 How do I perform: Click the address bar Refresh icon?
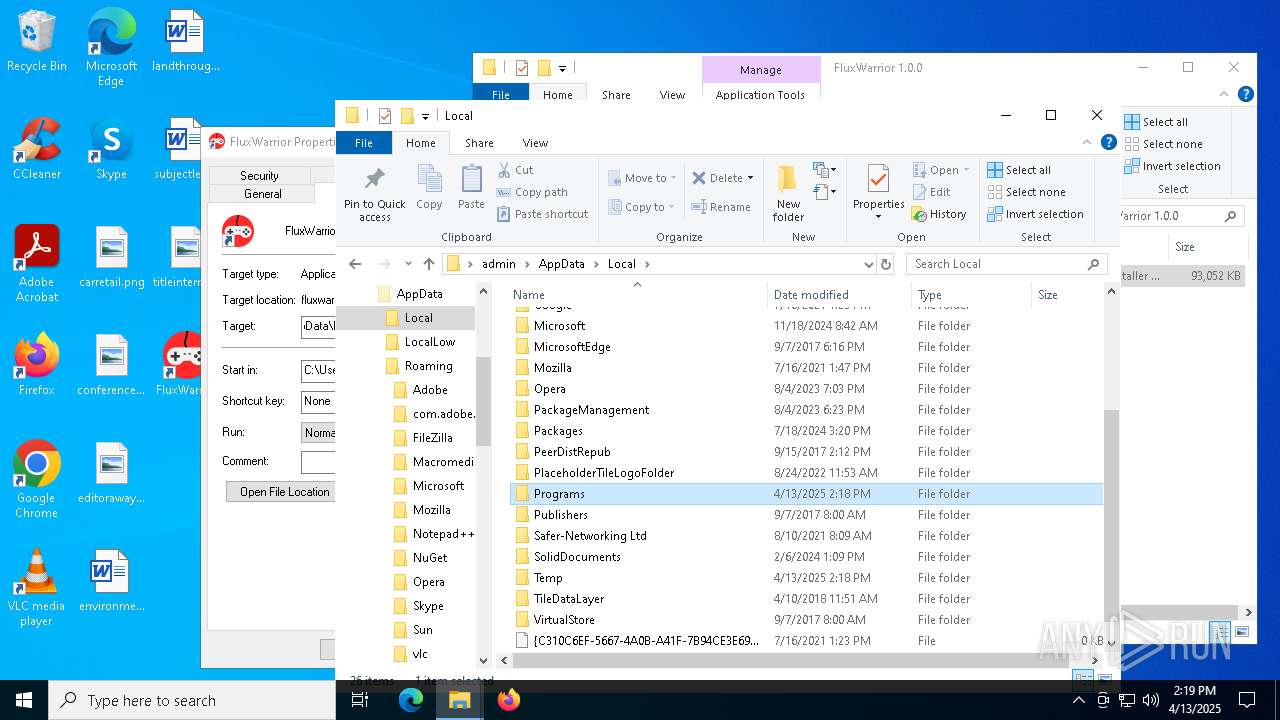pyautogui.click(x=885, y=264)
